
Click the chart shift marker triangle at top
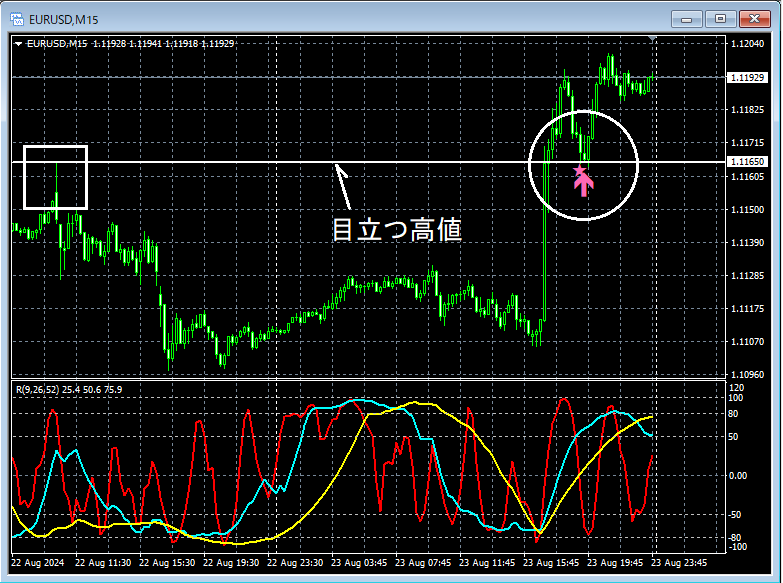point(652,38)
